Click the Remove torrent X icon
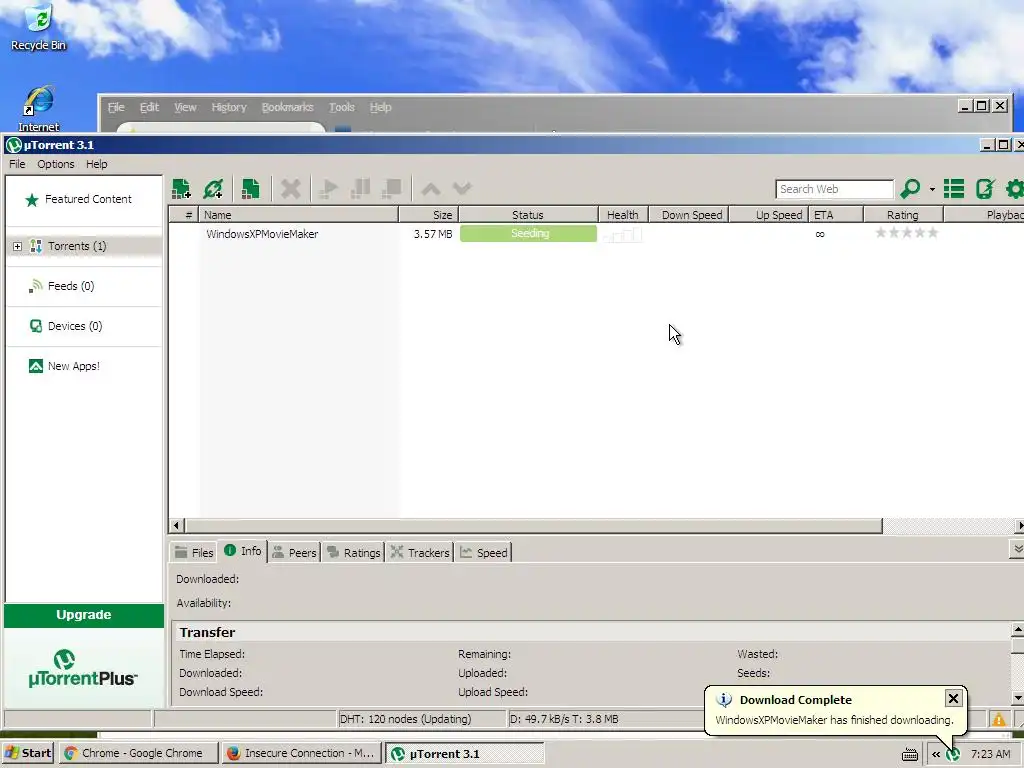Viewport: 1024px width, 768px height. (291, 189)
